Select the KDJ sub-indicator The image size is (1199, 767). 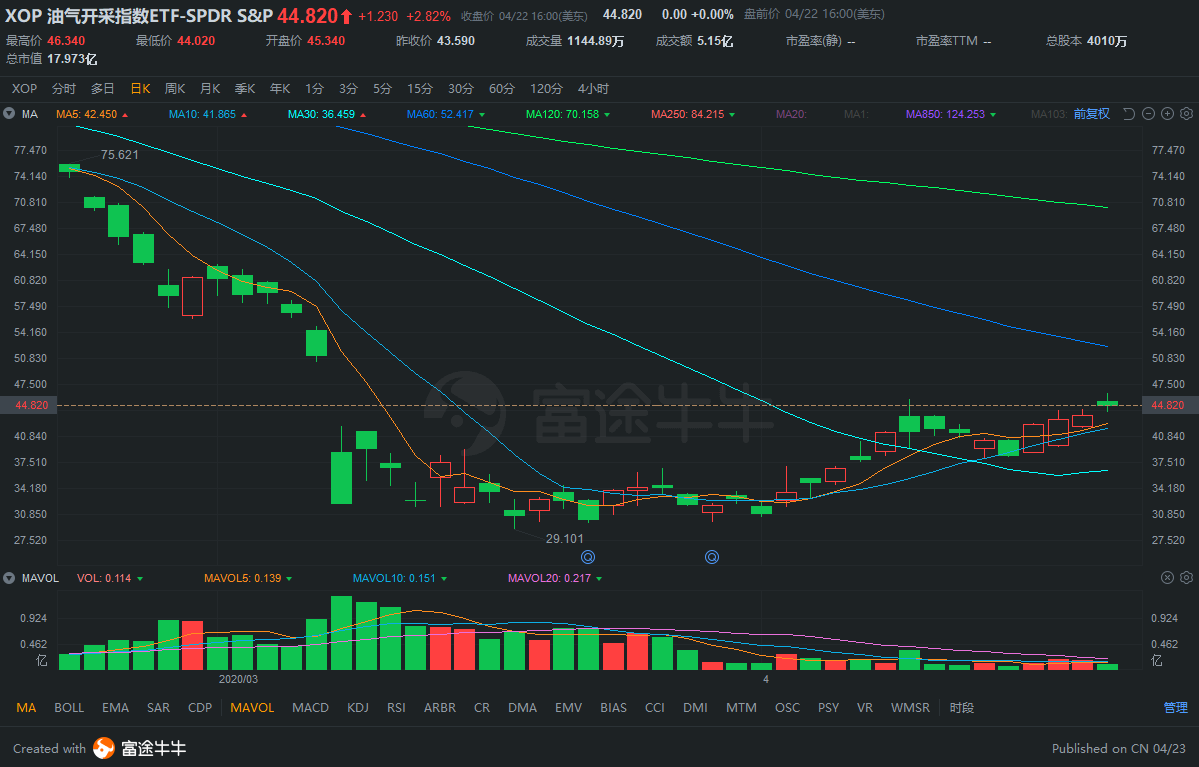click(358, 707)
